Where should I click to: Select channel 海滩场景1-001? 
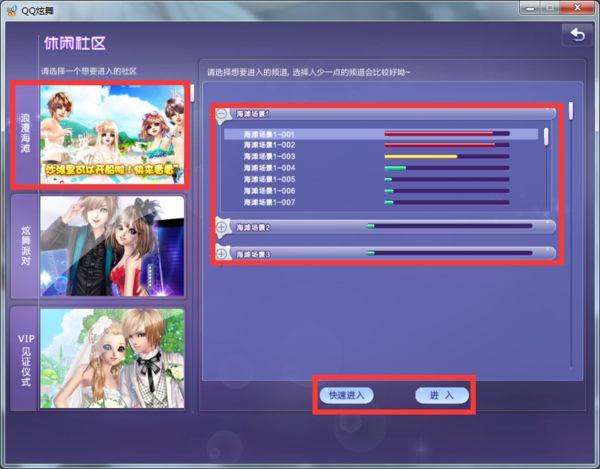click(x=381, y=134)
